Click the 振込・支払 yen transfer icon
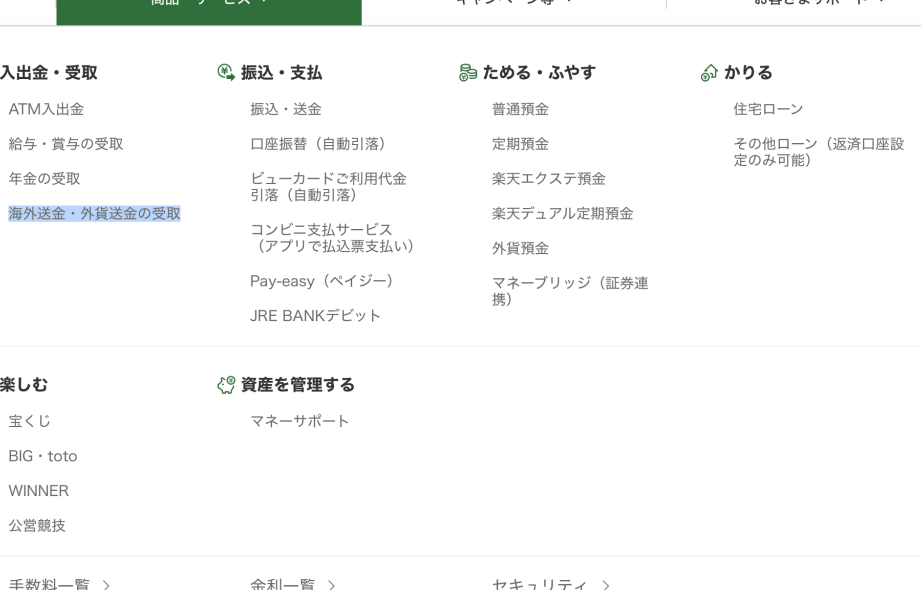The image size is (921, 590). 225,72
